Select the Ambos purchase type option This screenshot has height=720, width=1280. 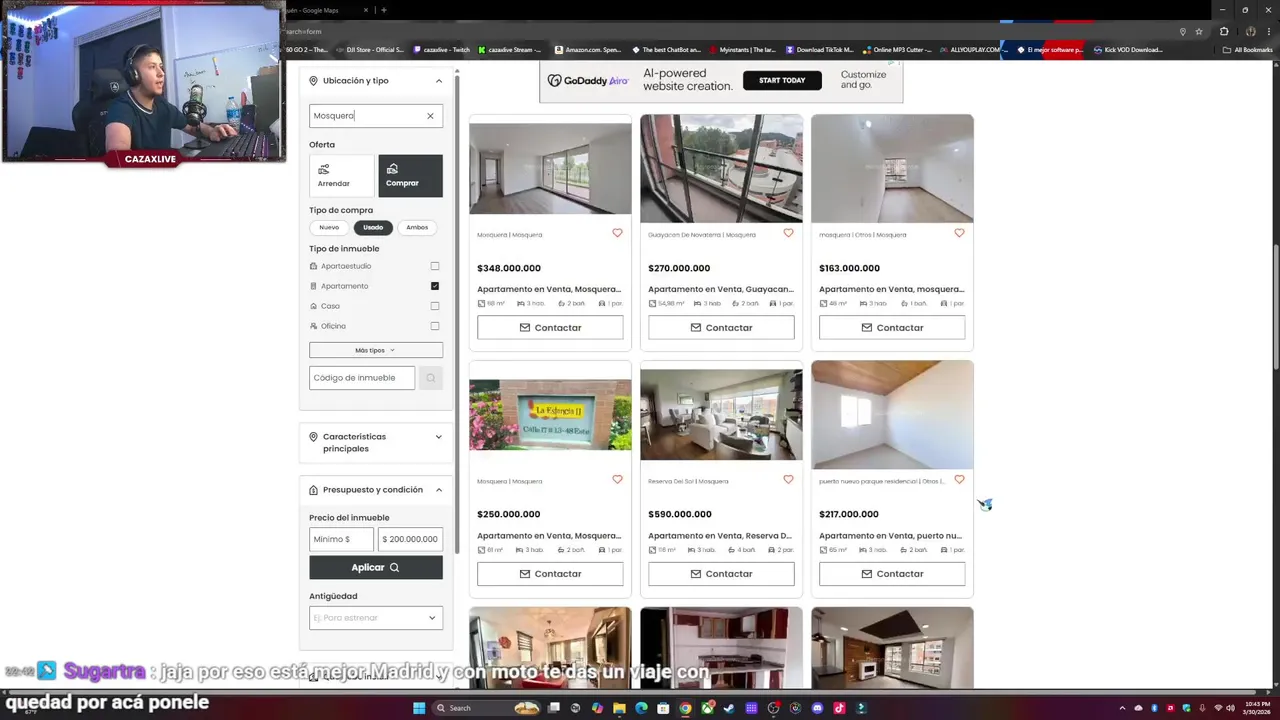(417, 227)
